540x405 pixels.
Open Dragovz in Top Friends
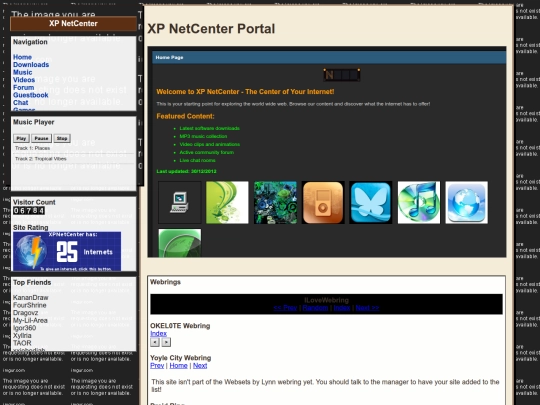[x=25, y=313]
